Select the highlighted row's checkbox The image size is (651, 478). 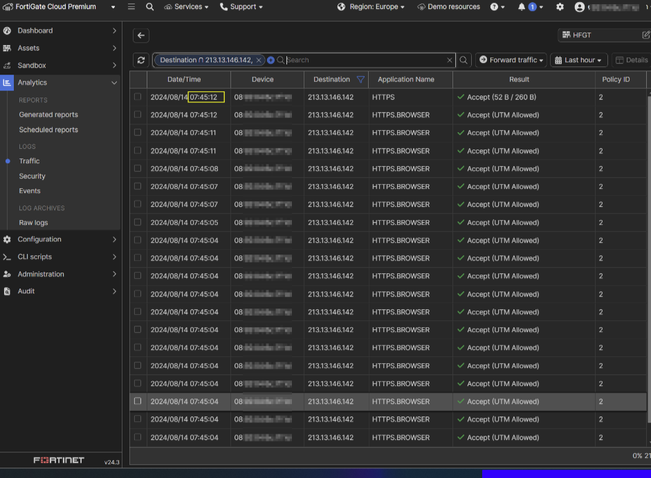[138, 401]
